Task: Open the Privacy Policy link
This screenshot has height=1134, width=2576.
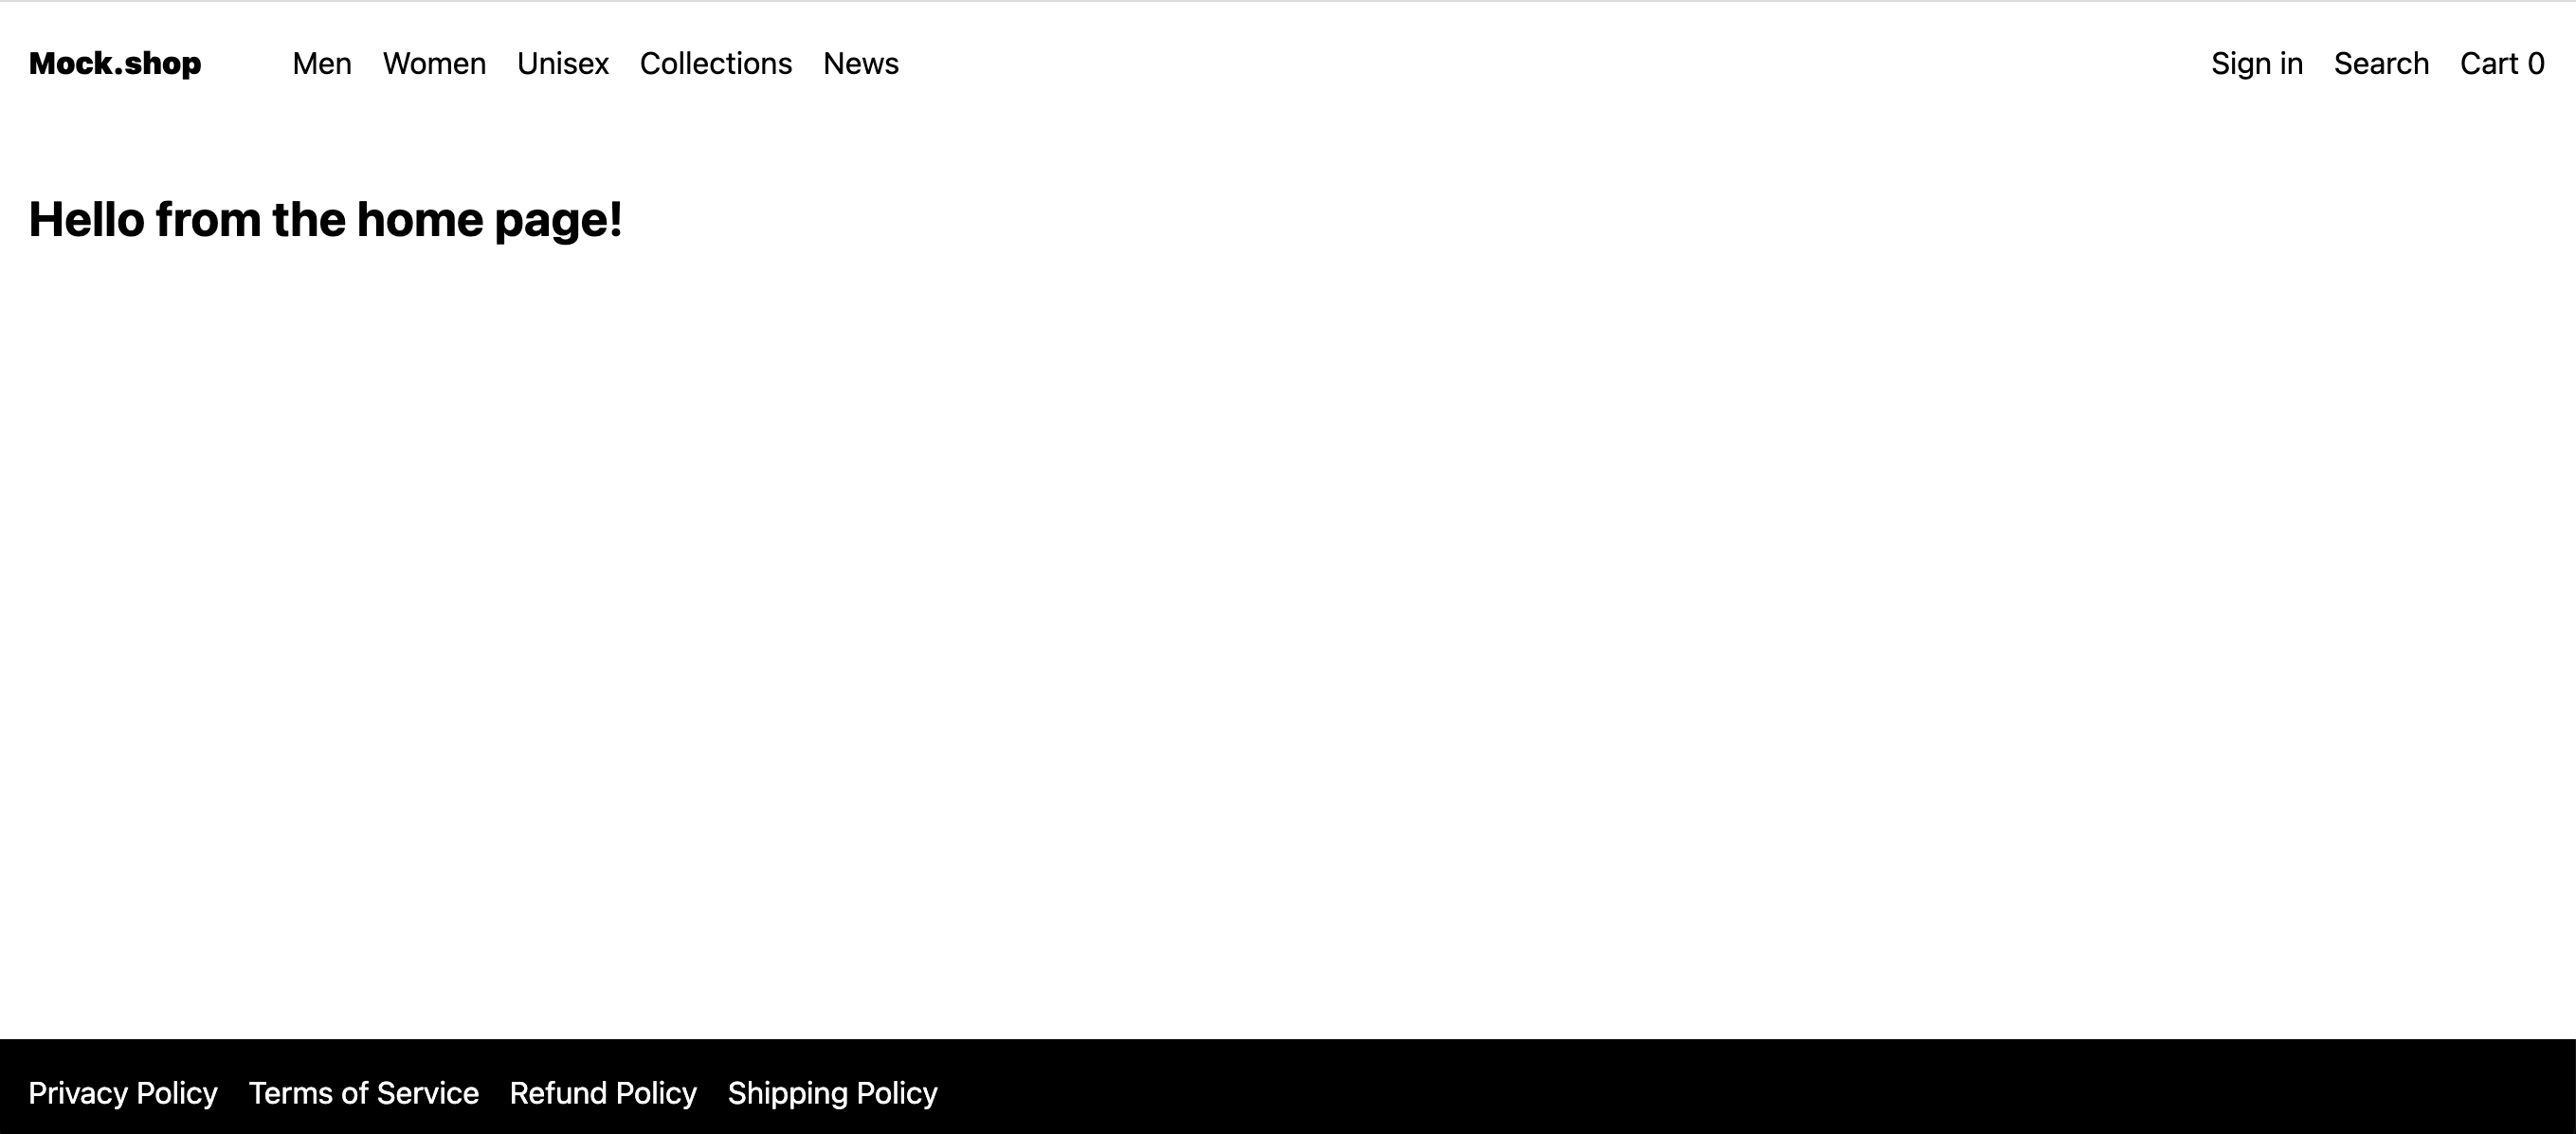Action: pyautogui.click(x=123, y=1088)
